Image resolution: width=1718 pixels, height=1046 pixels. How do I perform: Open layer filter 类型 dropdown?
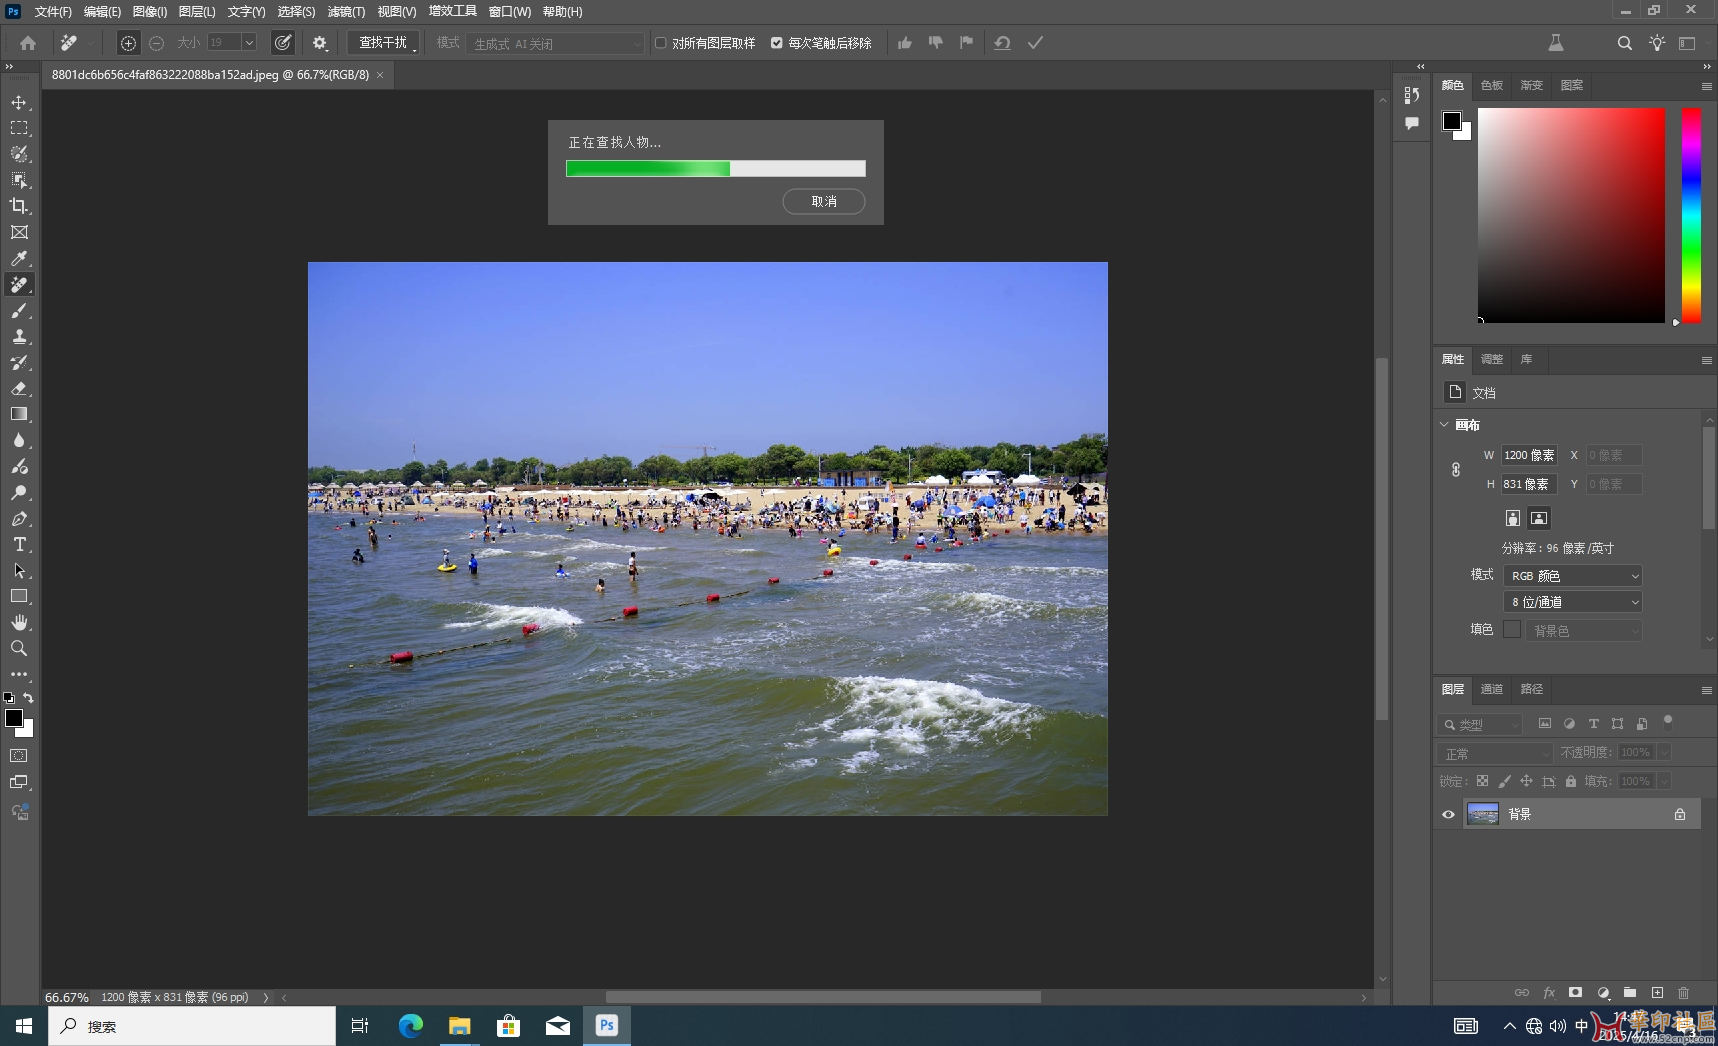[1480, 724]
